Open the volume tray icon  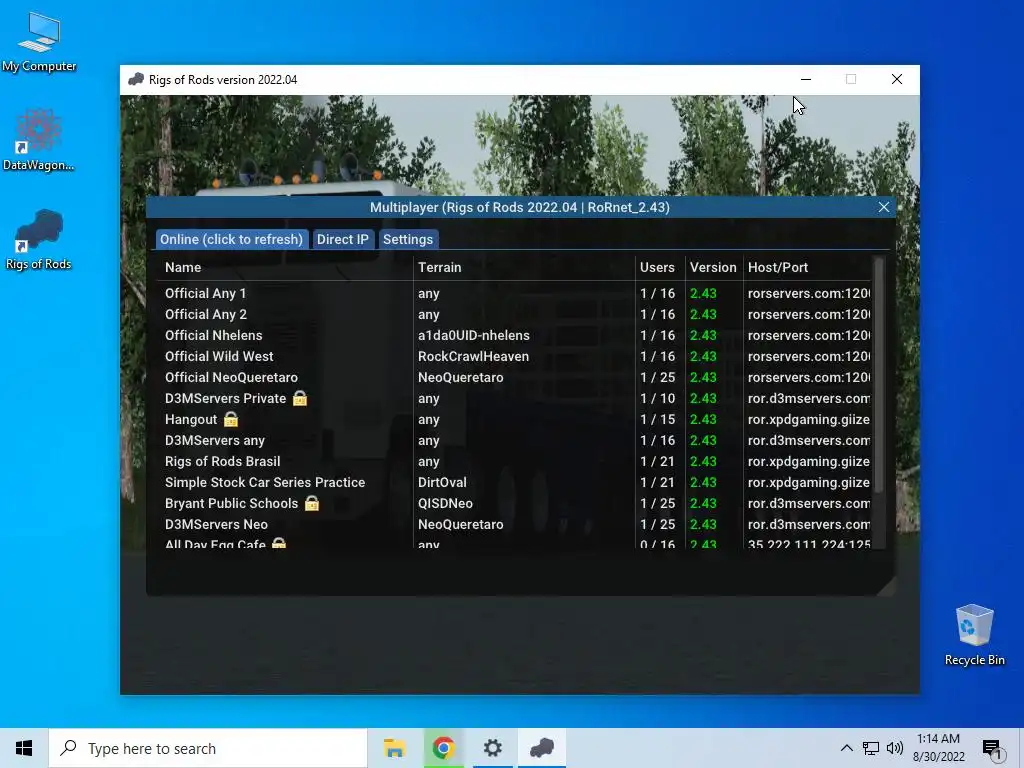tap(895, 748)
